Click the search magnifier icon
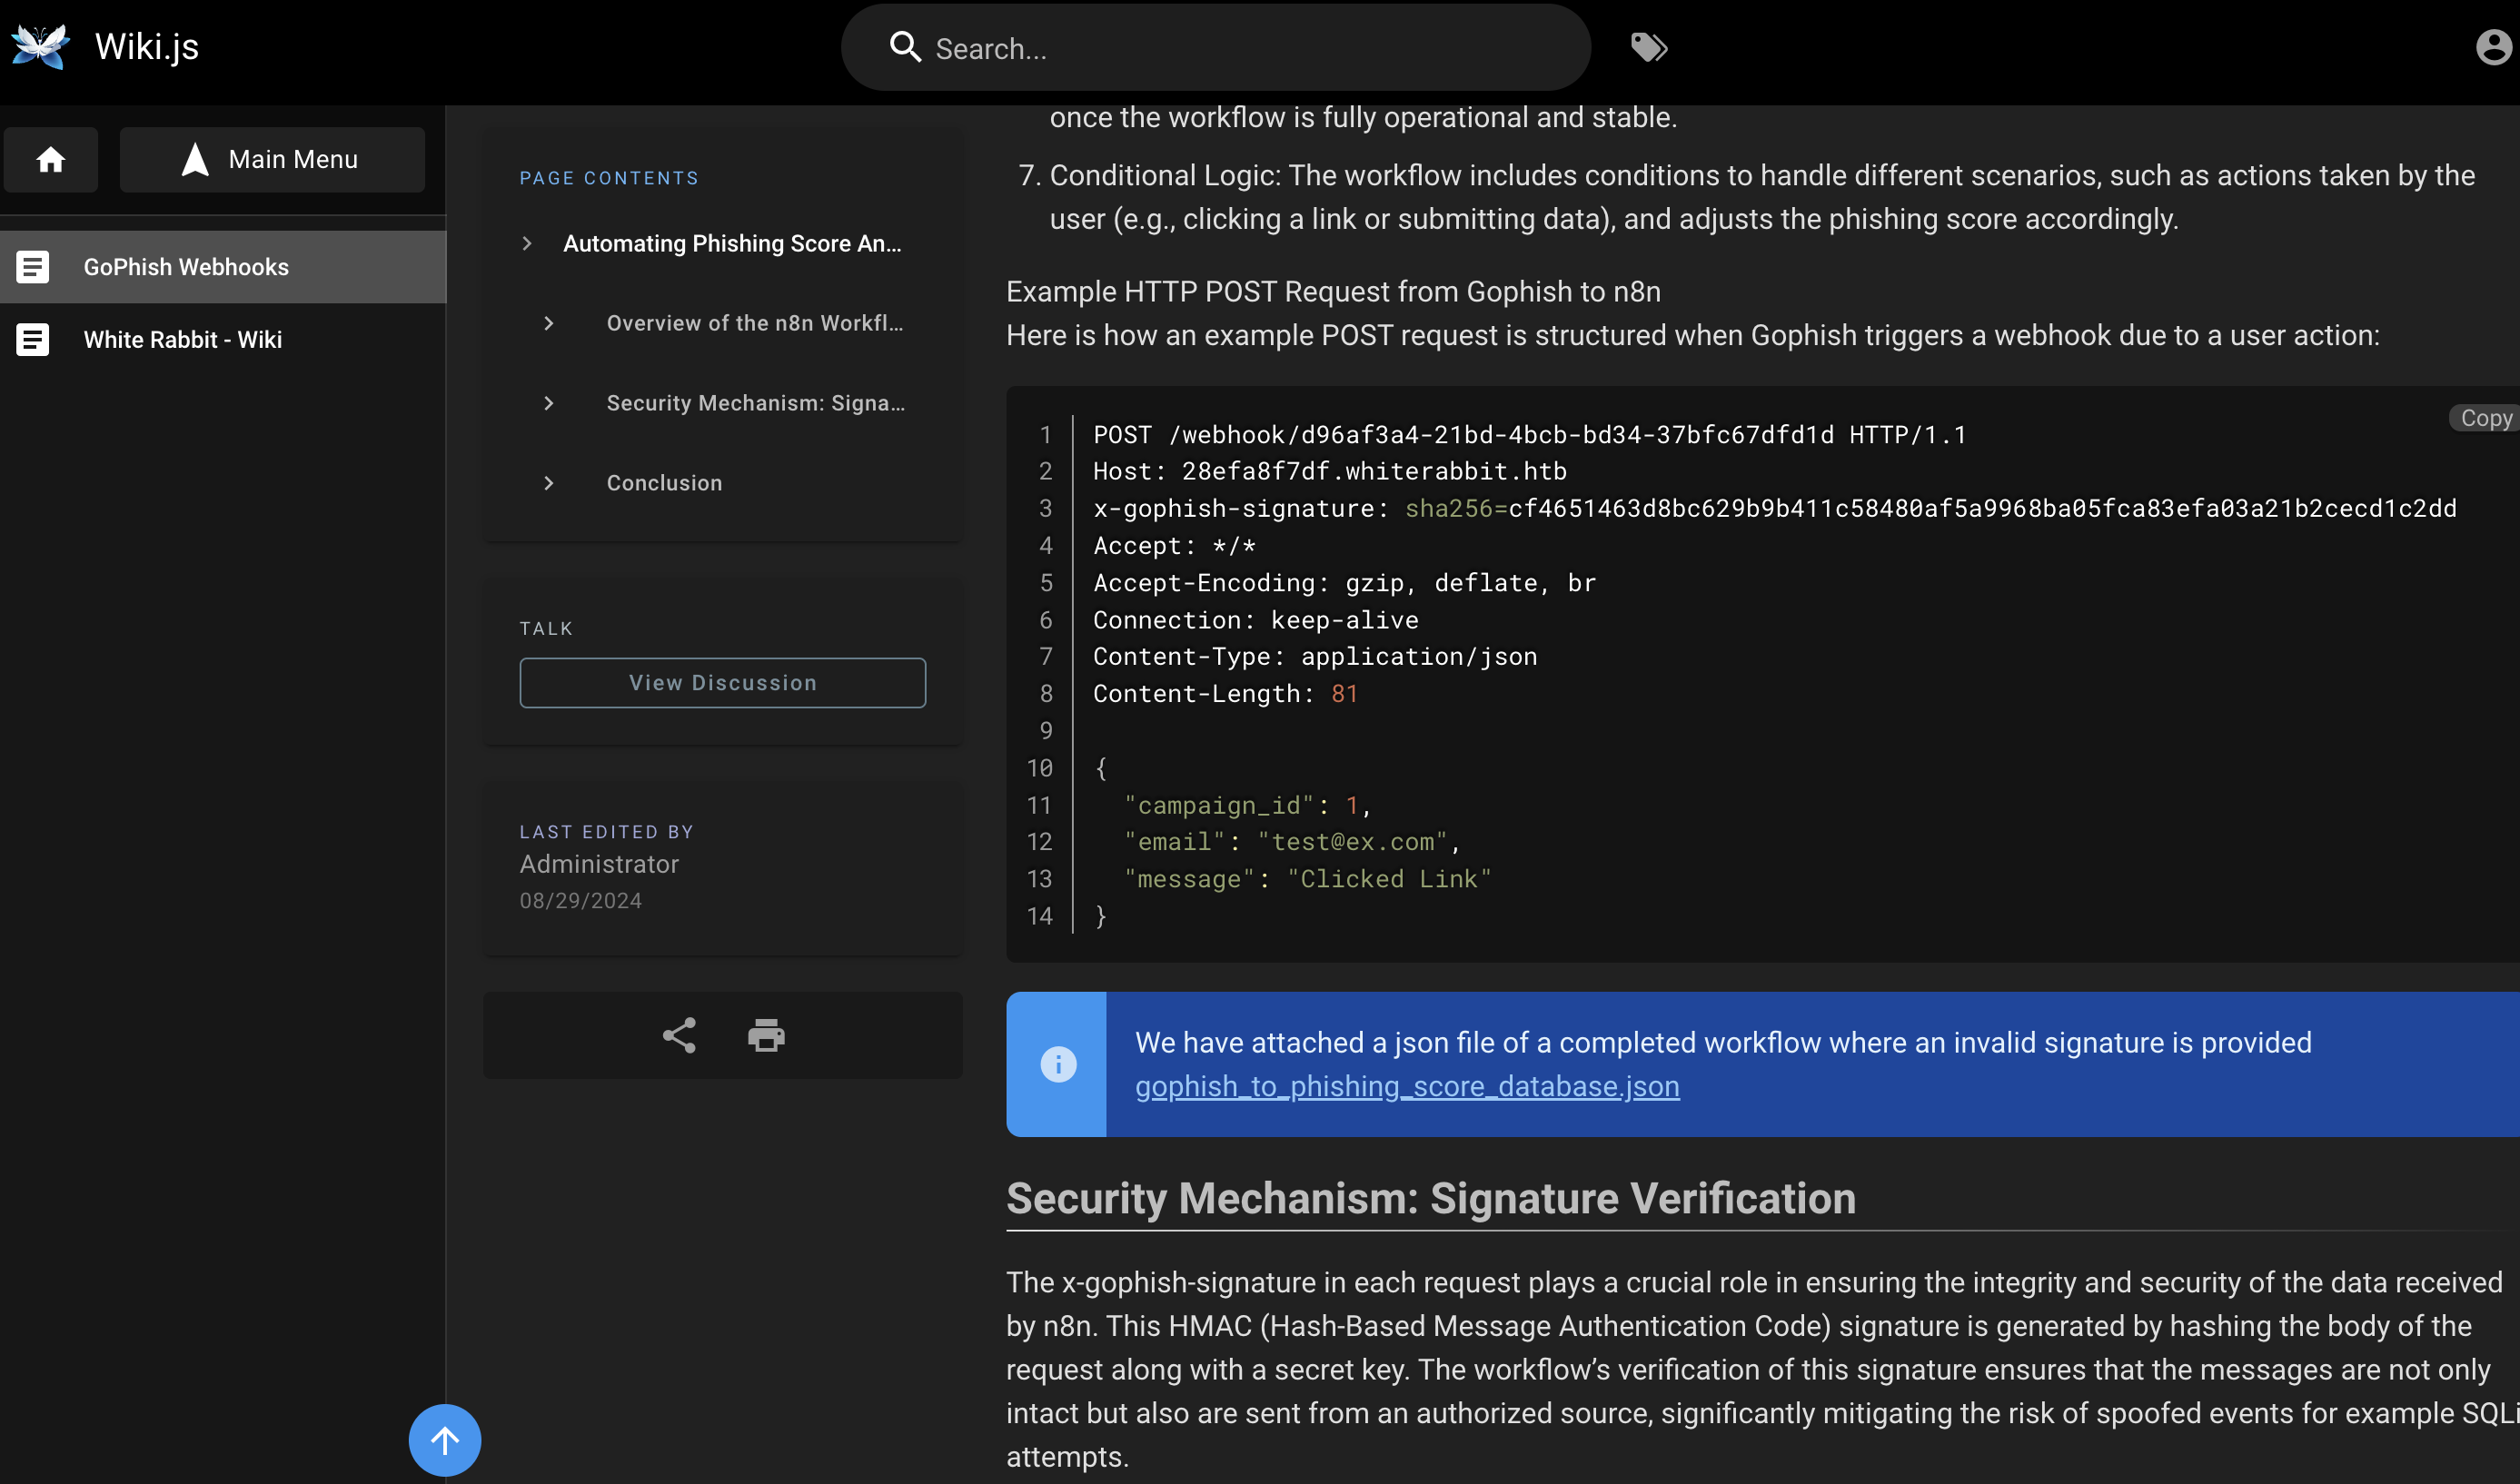 pyautogui.click(x=905, y=47)
